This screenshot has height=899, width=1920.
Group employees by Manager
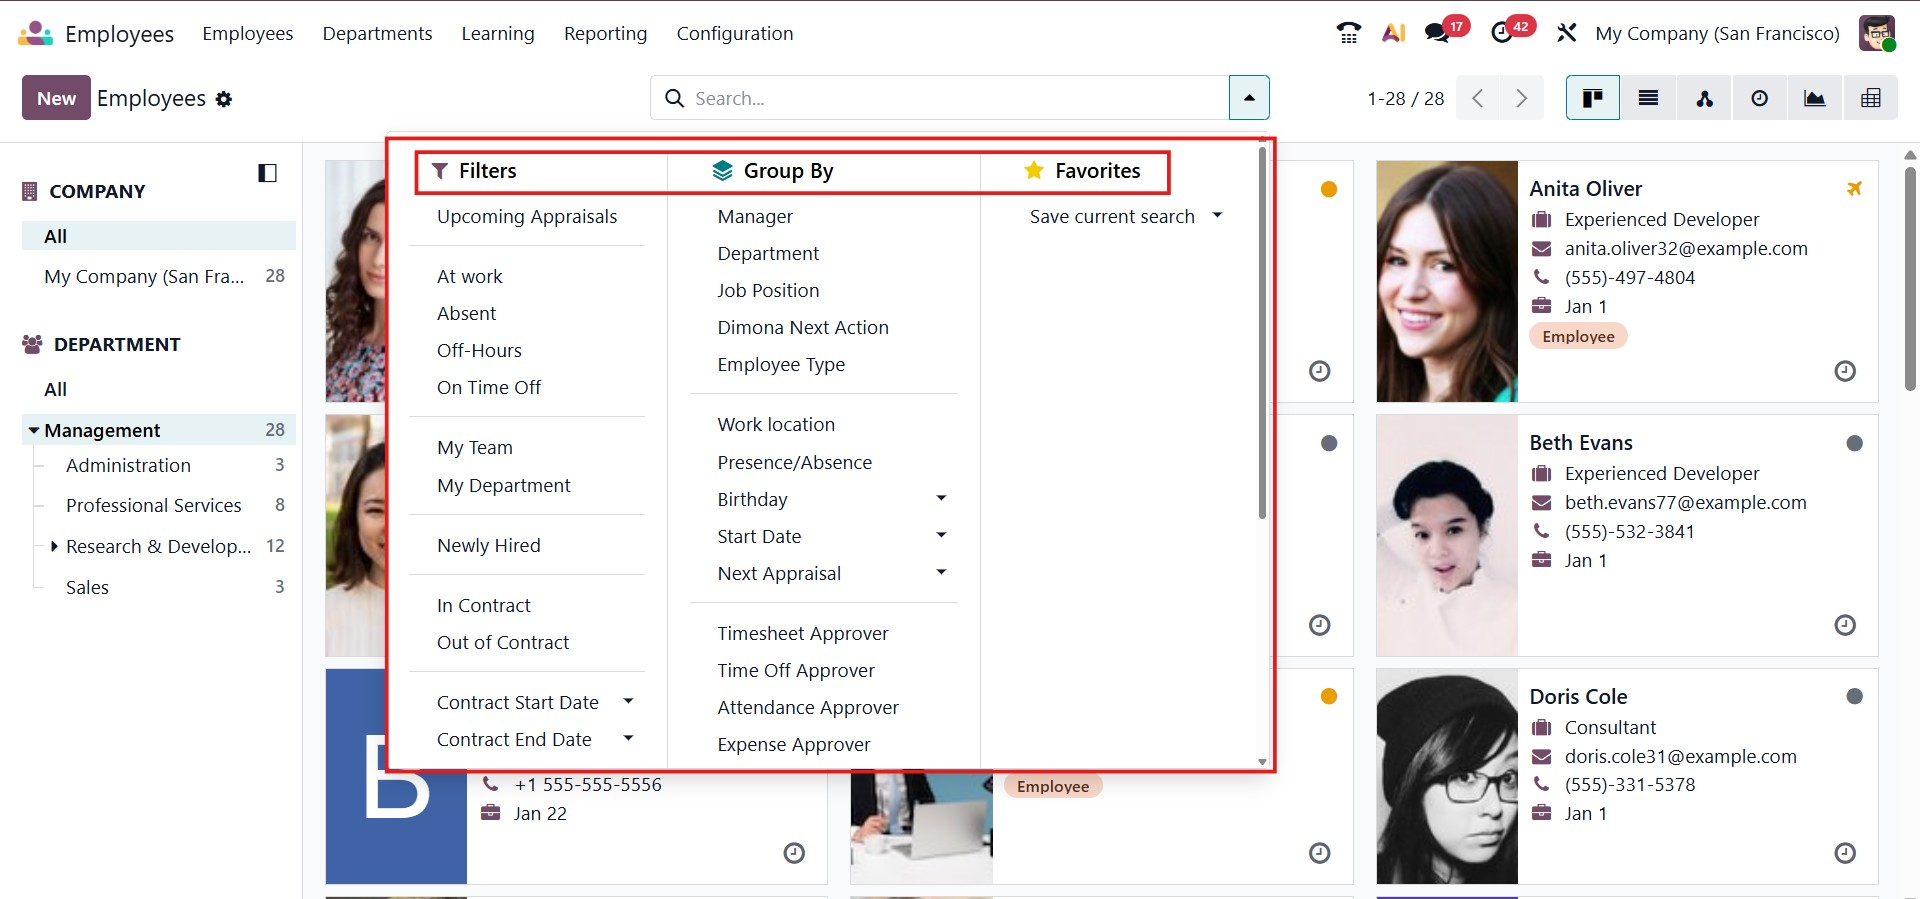[755, 216]
